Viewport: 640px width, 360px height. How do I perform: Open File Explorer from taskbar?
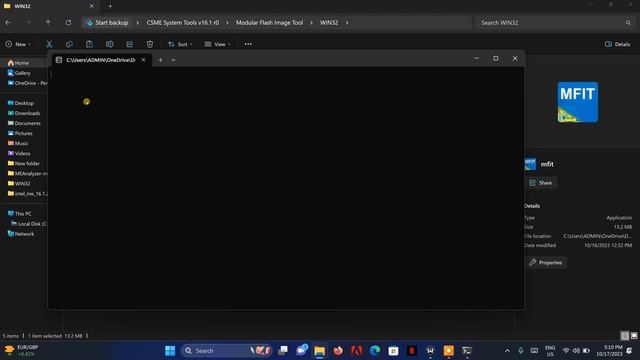[320, 351]
